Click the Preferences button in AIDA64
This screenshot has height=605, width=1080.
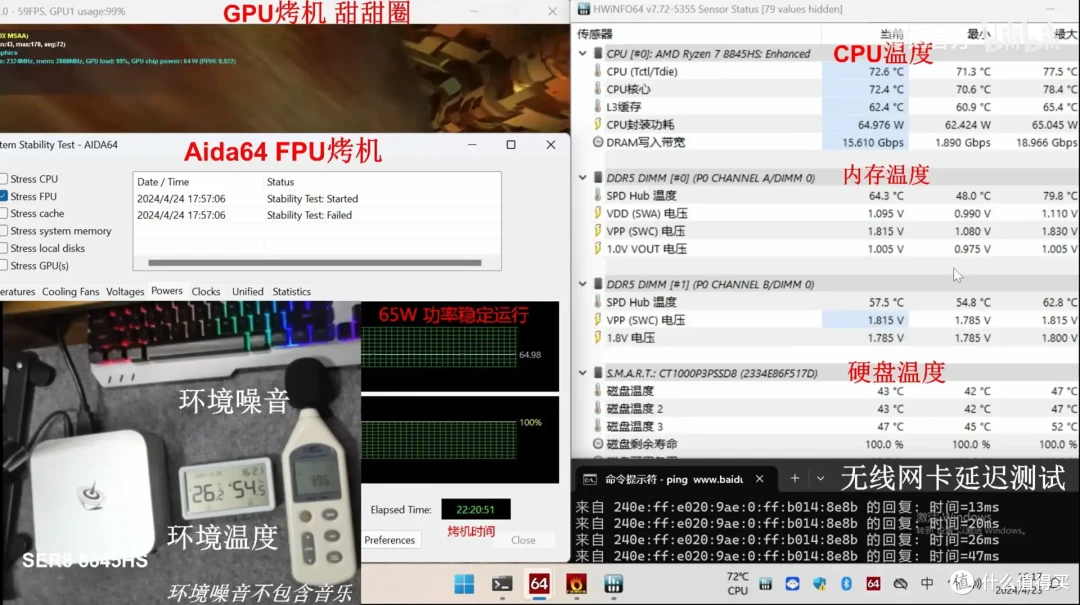(390, 540)
